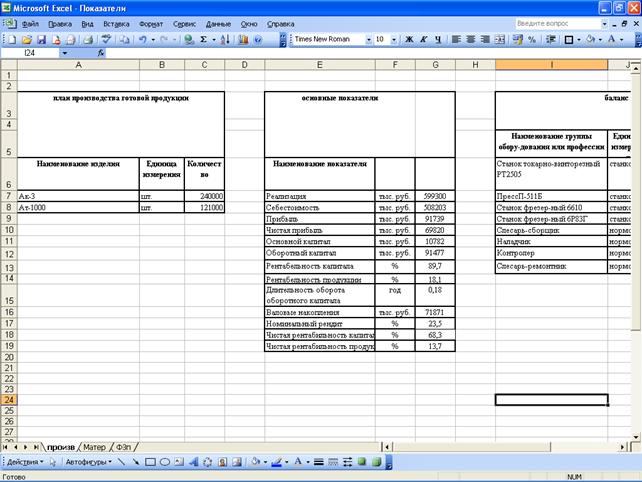Open the Name Box dropdown arrow

pyautogui.click(x=65, y=53)
